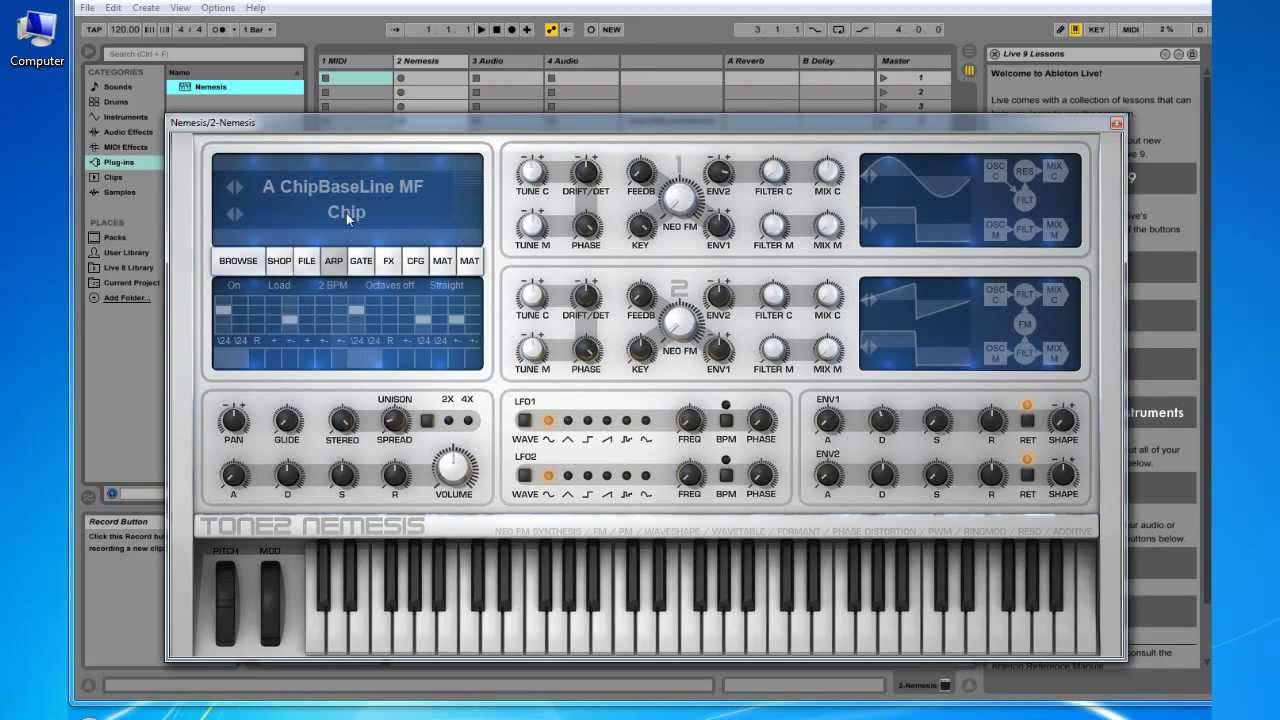This screenshot has height=720, width=1280.
Task: Click the Arrangement Record button in the transport
Action: point(512,29)
